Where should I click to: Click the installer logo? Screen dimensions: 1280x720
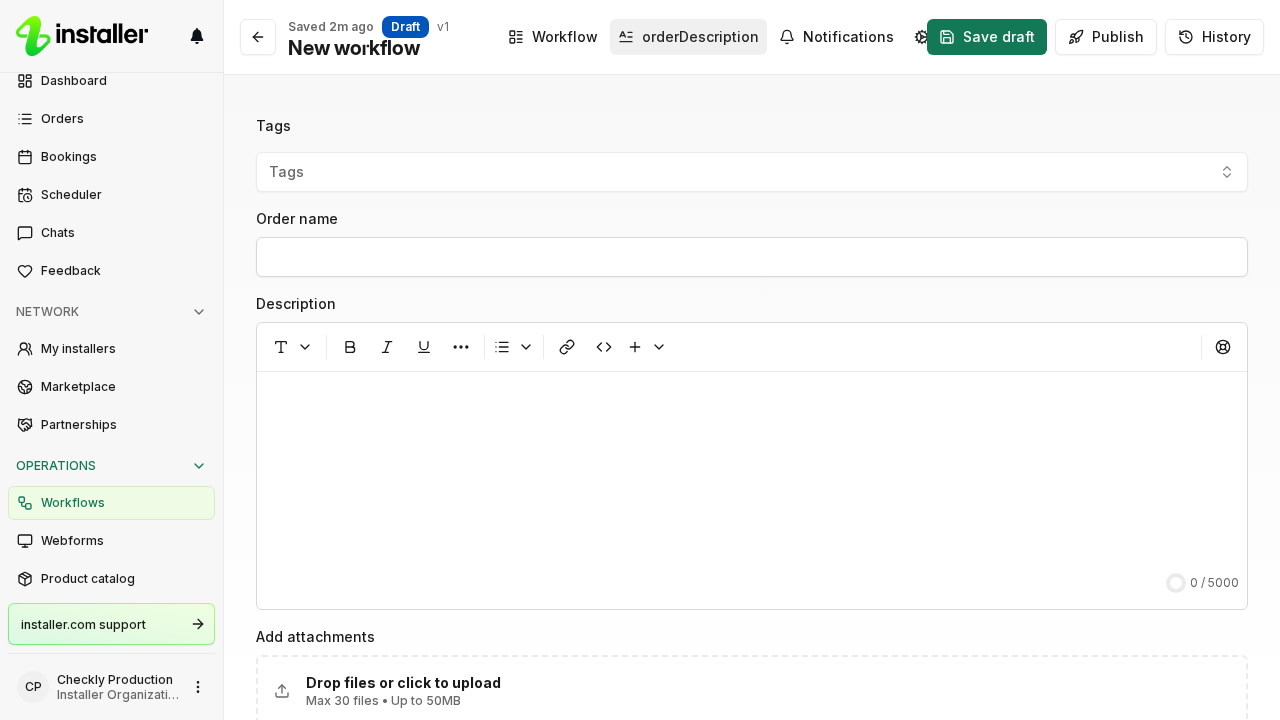82,36
